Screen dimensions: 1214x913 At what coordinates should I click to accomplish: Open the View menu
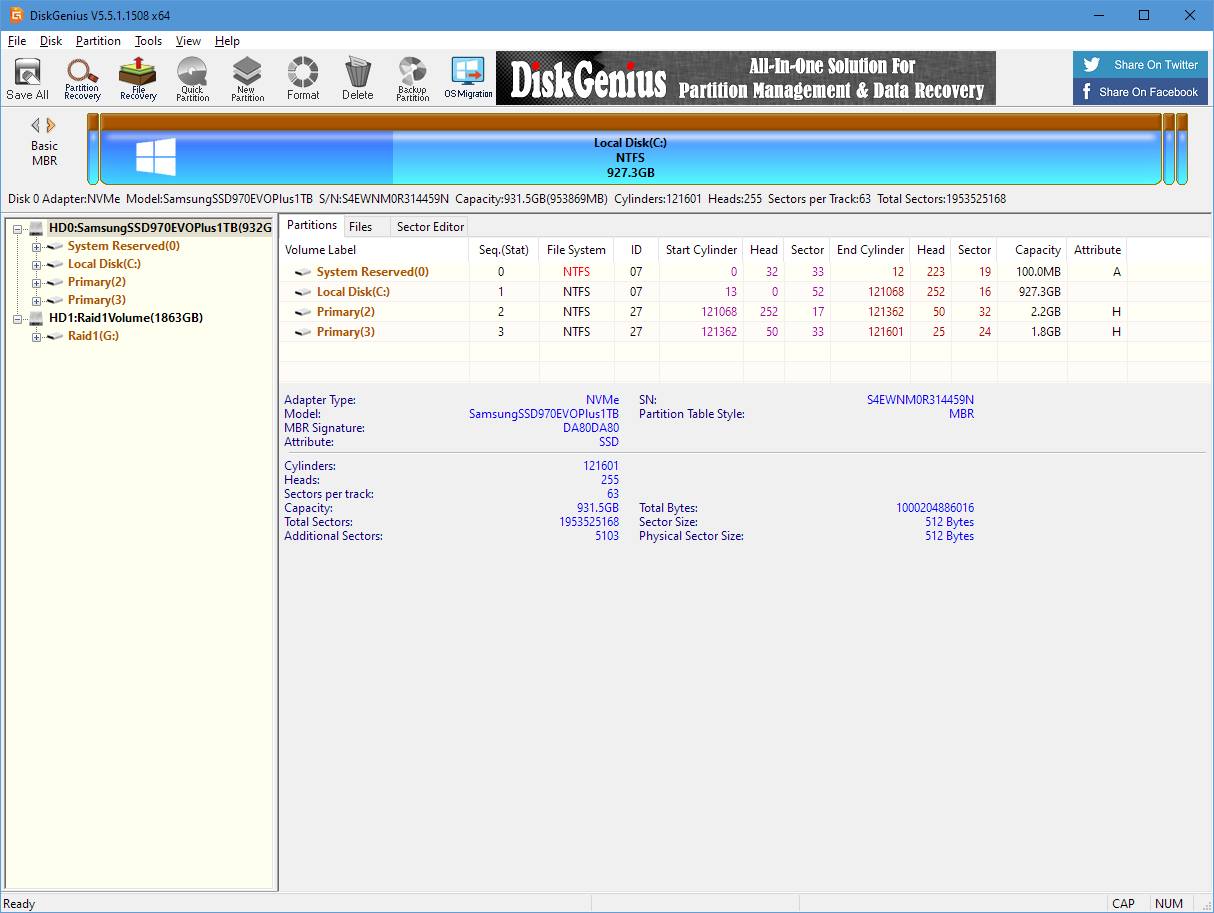pos(188,41)
